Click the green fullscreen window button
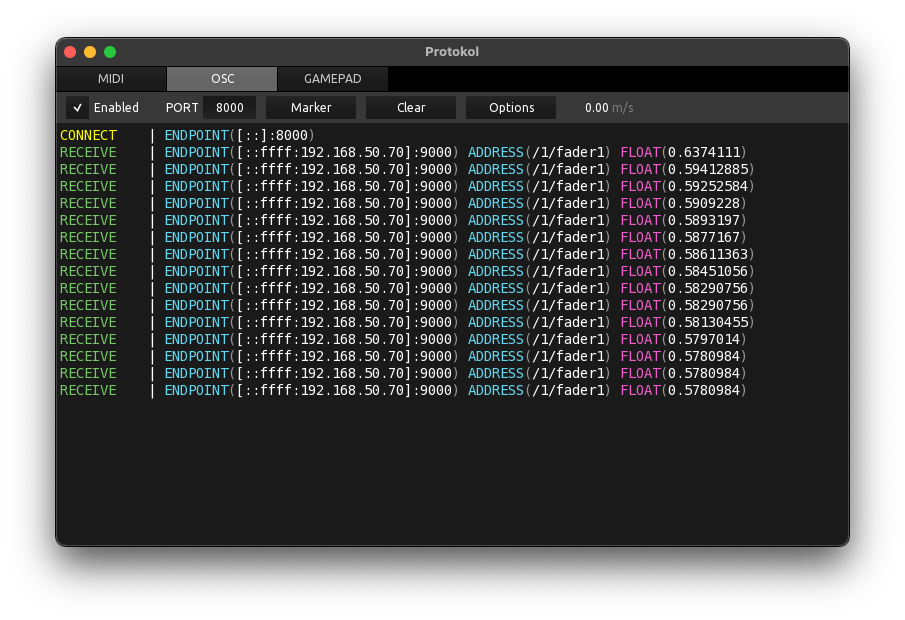905x620 pixels. (110, 52)
